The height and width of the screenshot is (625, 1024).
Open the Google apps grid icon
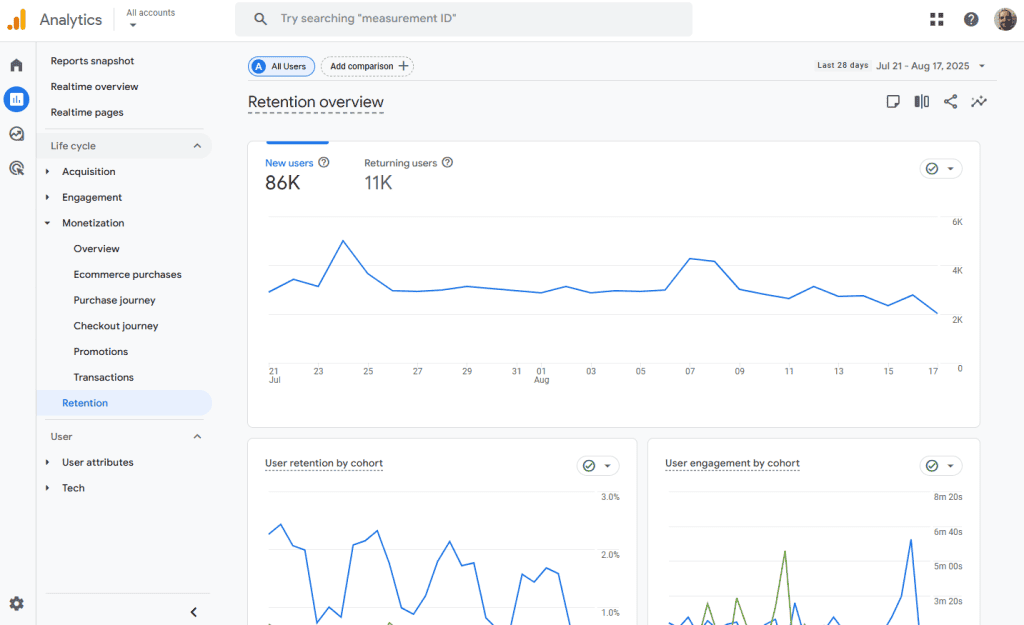[x=937, y=19]
